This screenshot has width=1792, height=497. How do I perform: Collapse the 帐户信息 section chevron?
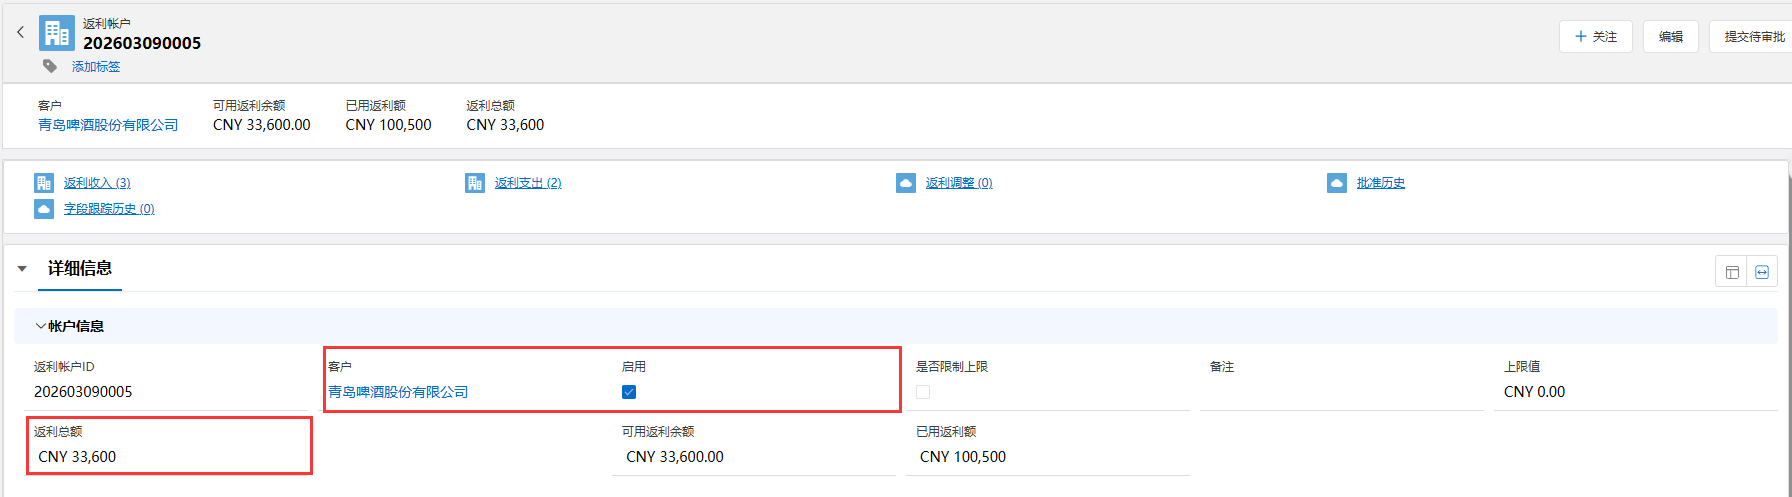tap(40, 326)
